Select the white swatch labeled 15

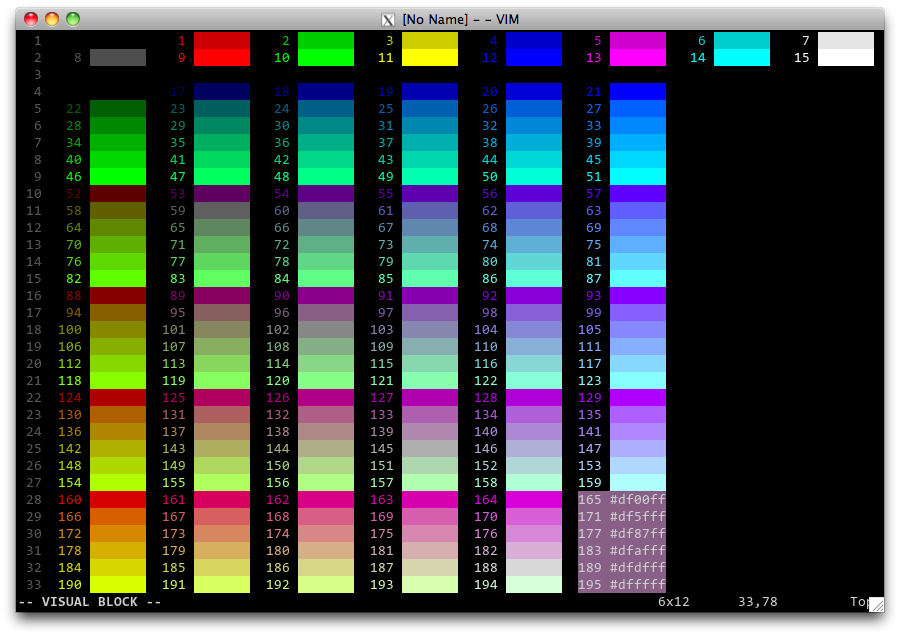[x=846, y=58]
